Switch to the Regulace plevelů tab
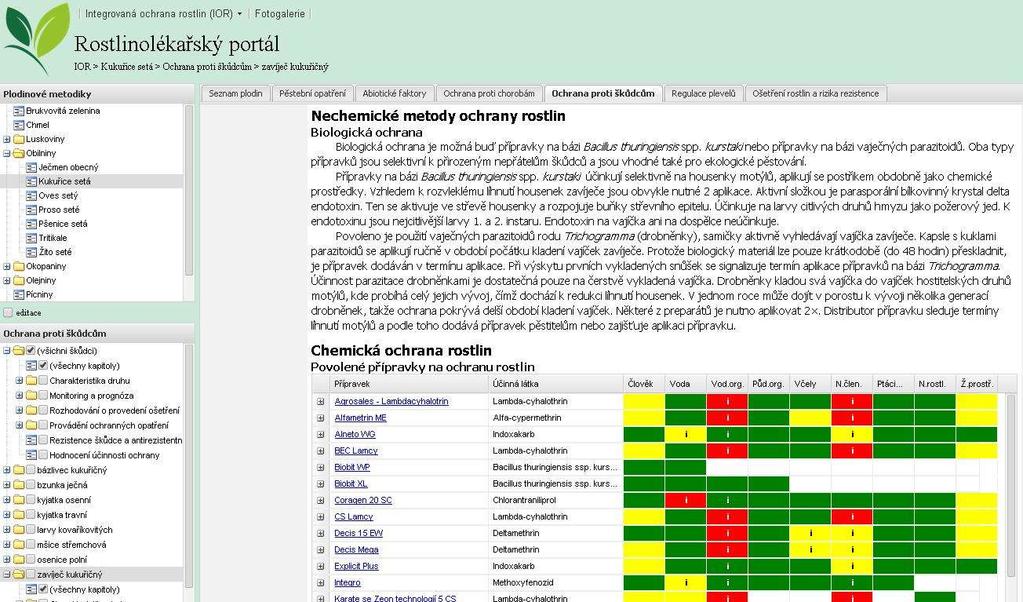This screenshot has width=1023, height=602. pyautogui.click(x=703, y=94)
